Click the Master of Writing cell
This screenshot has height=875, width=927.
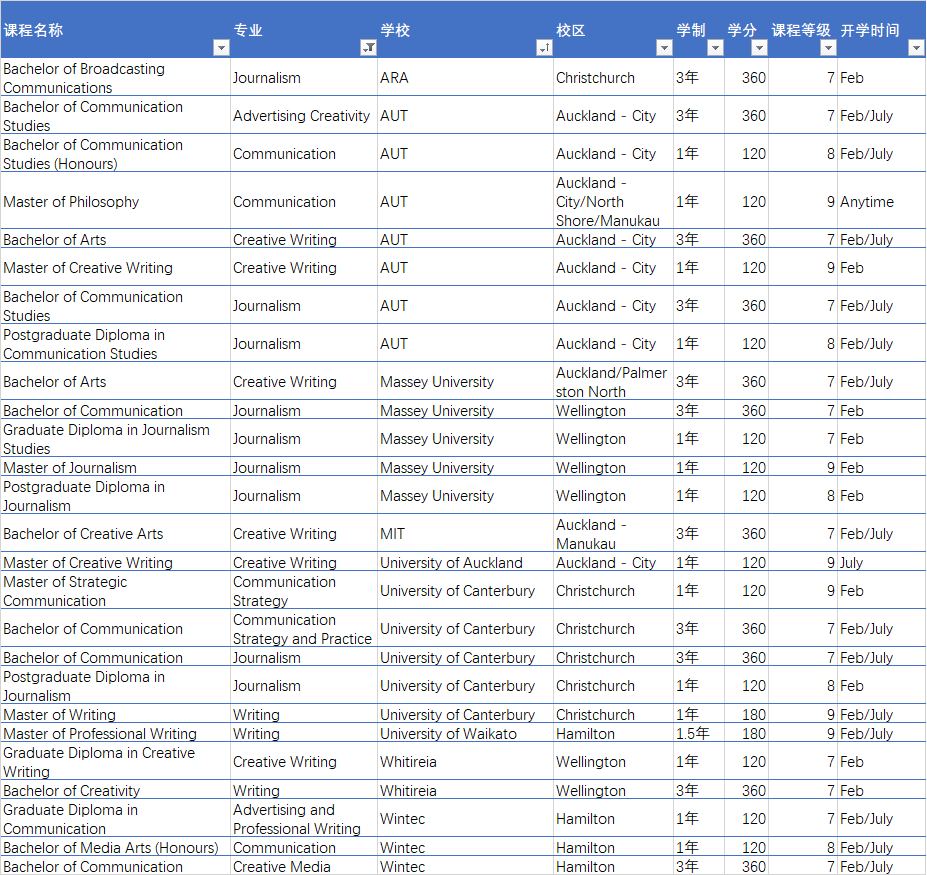[115, 715]
